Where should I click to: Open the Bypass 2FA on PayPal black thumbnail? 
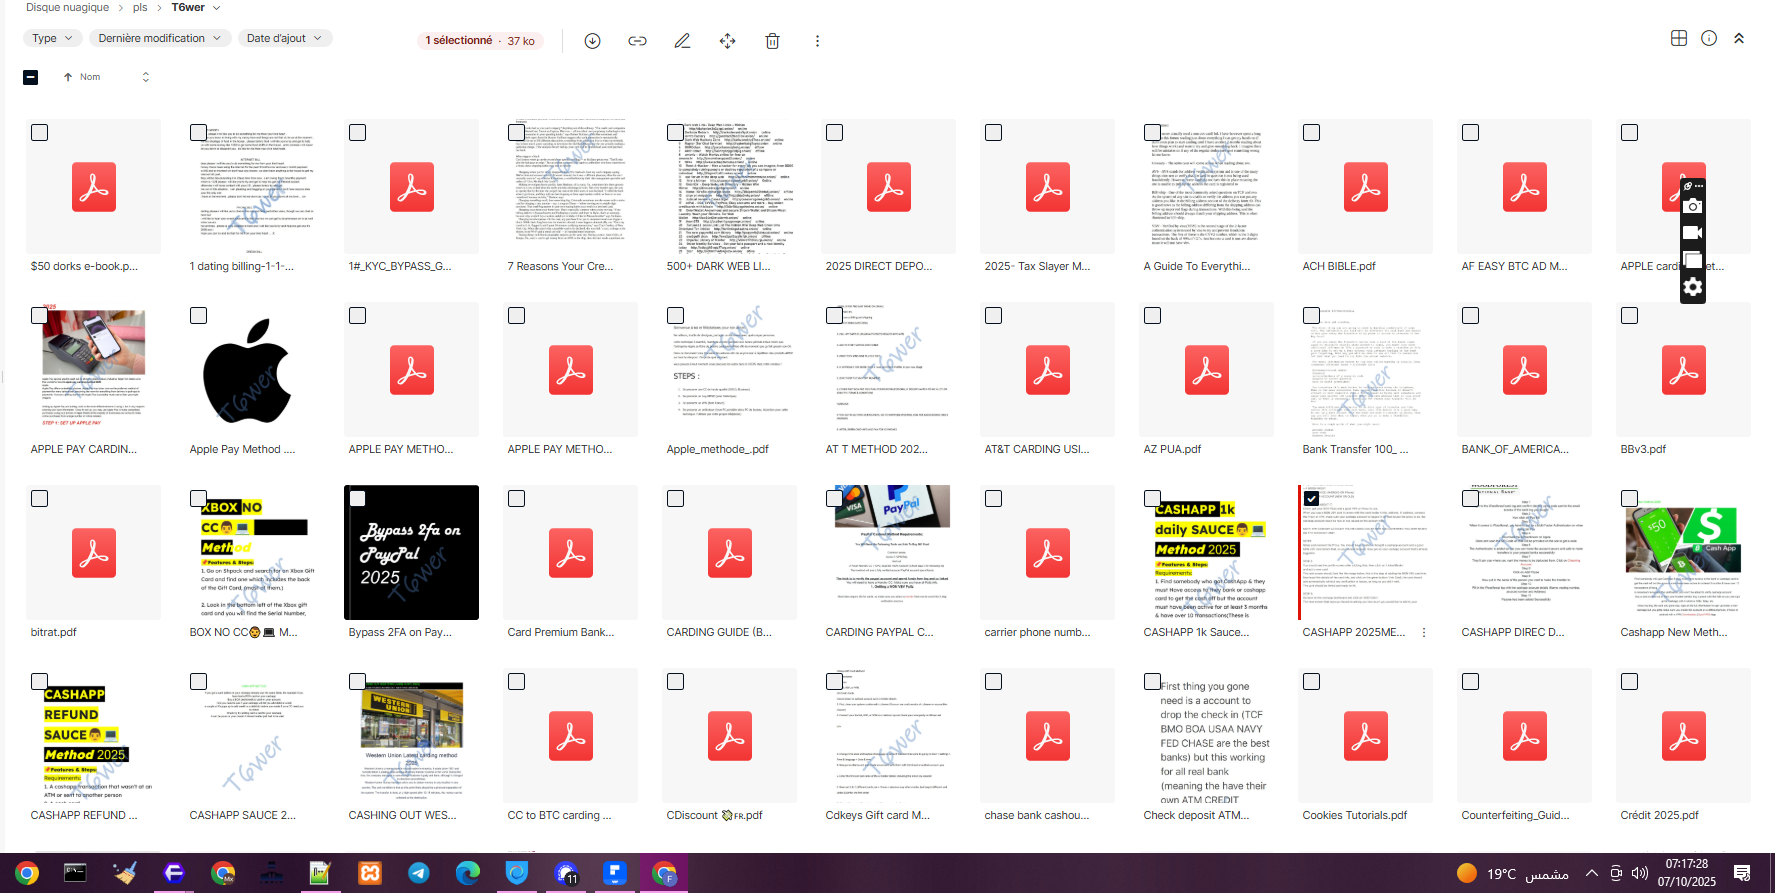[411, 552]
